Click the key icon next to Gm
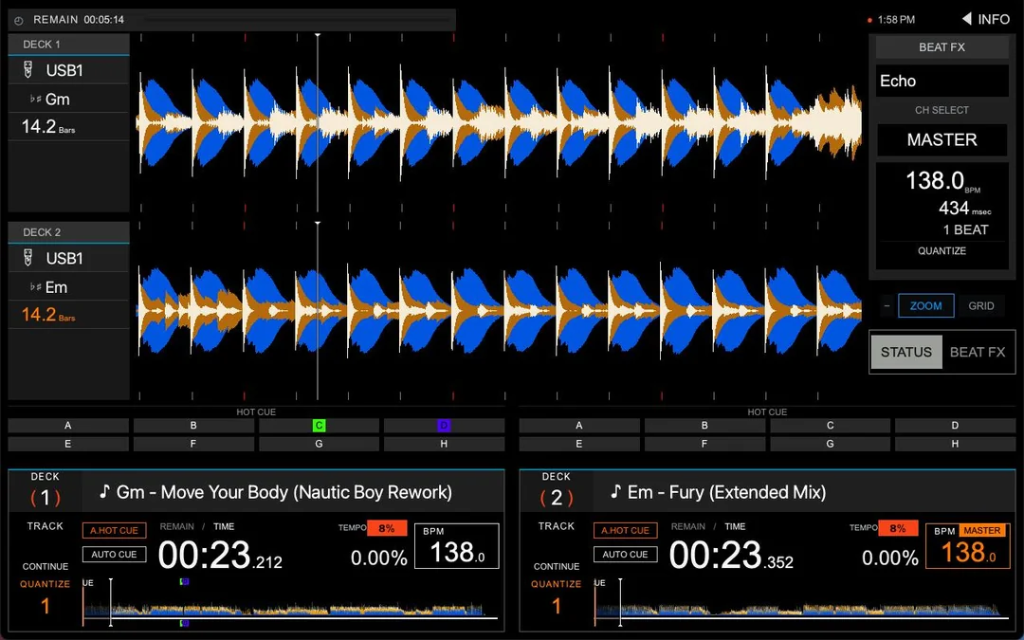The width and height of the screenshot is (1024, 640). click(36, 99)
